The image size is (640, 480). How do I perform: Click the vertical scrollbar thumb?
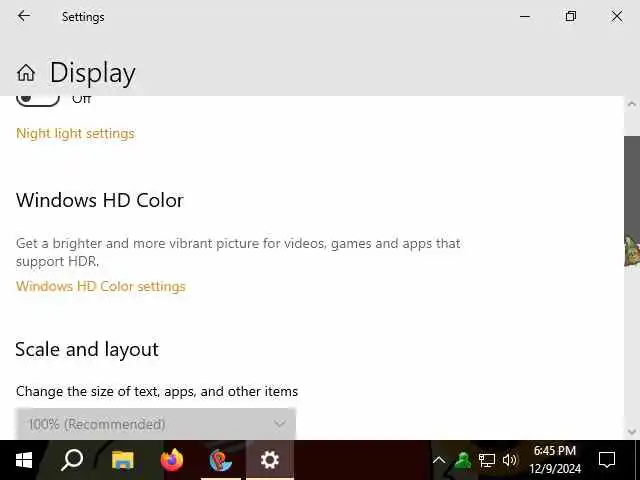(x=632, y=201)
